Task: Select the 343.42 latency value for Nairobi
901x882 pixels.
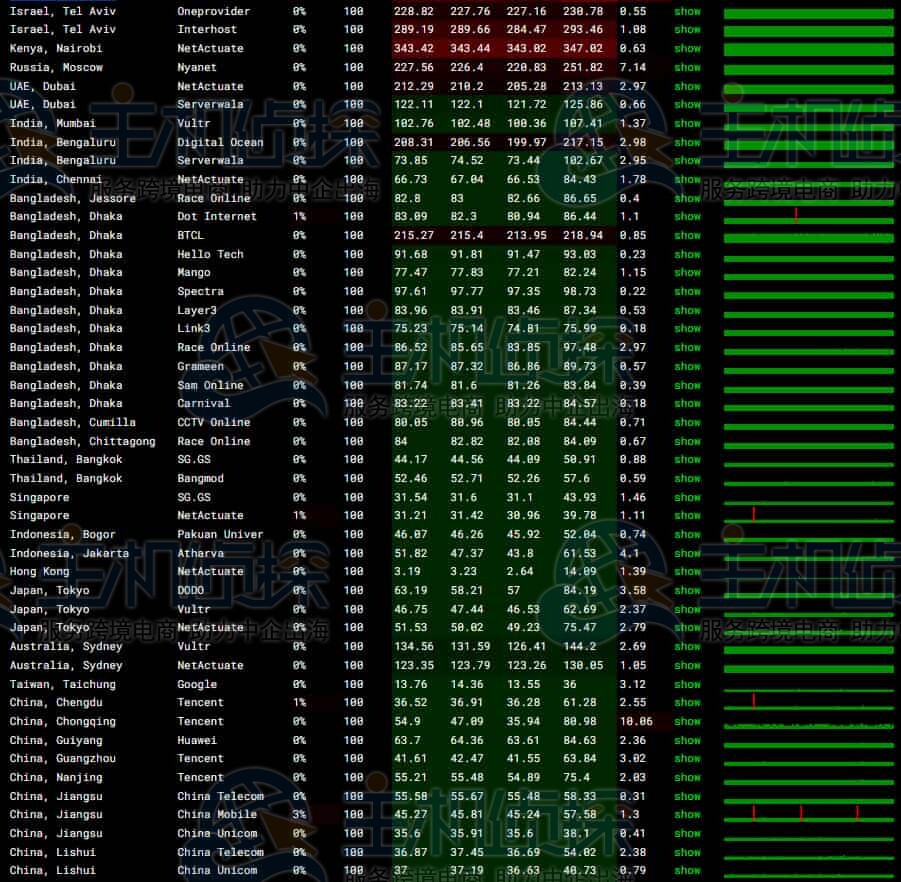Action: [413, 48]
